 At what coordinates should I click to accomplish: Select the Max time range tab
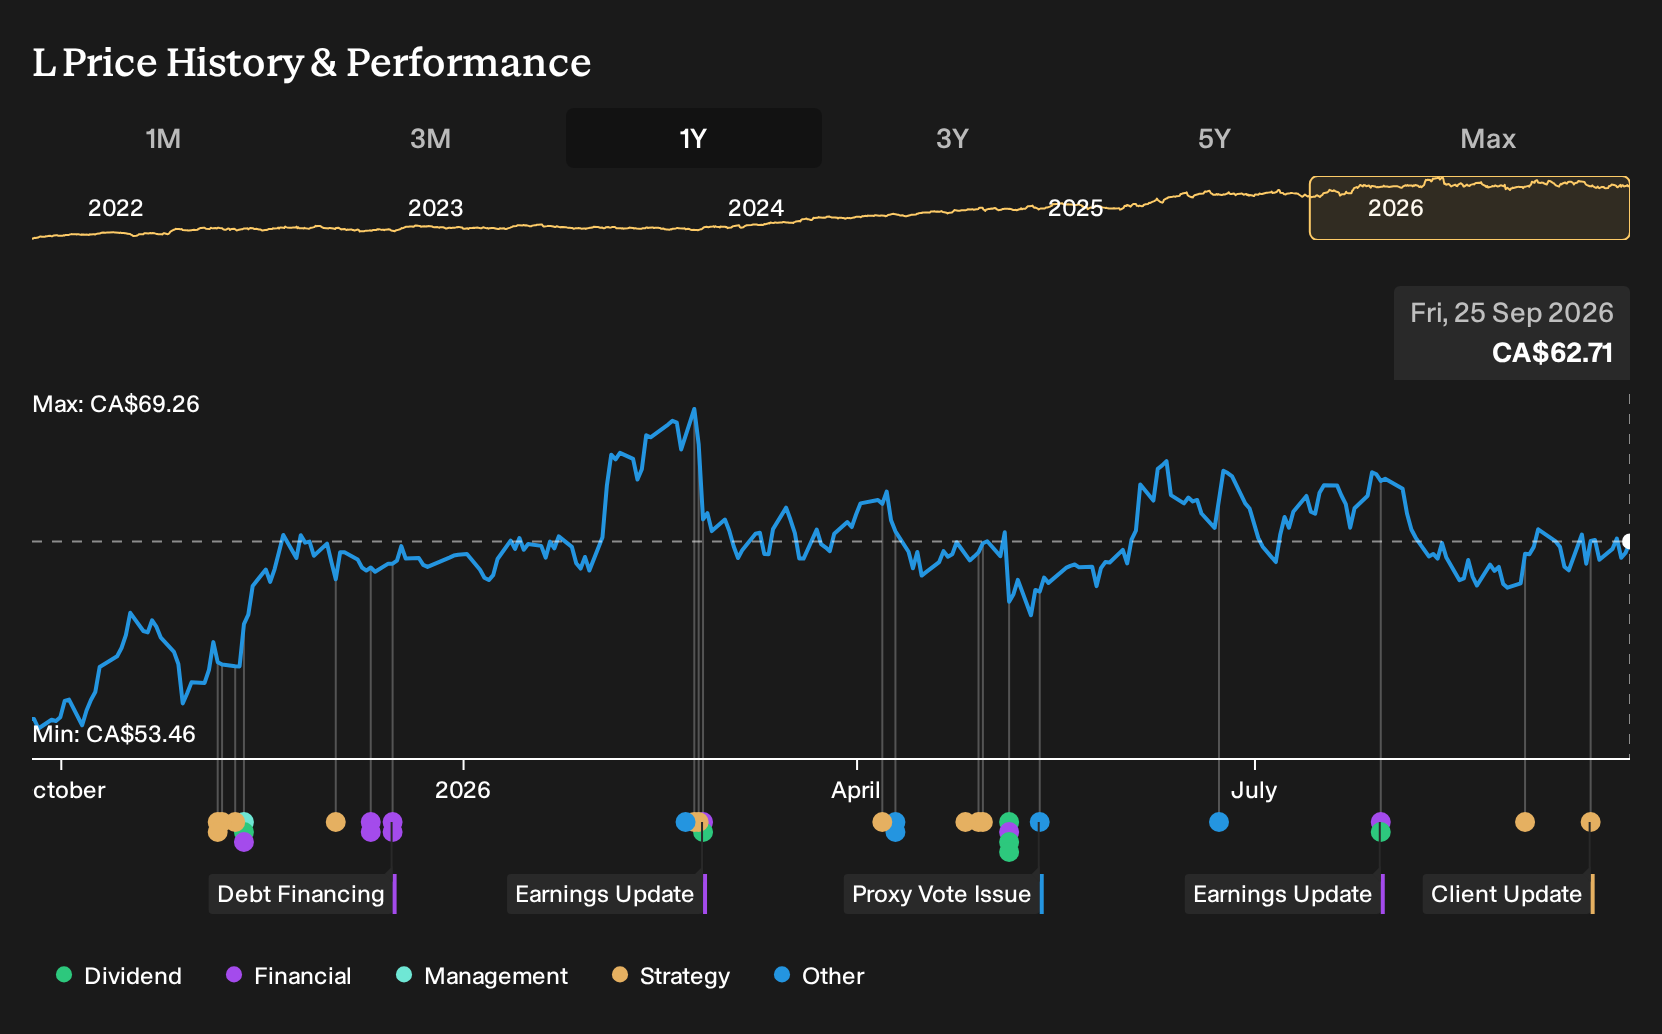pyautogui.click(x=1488, y=138)
